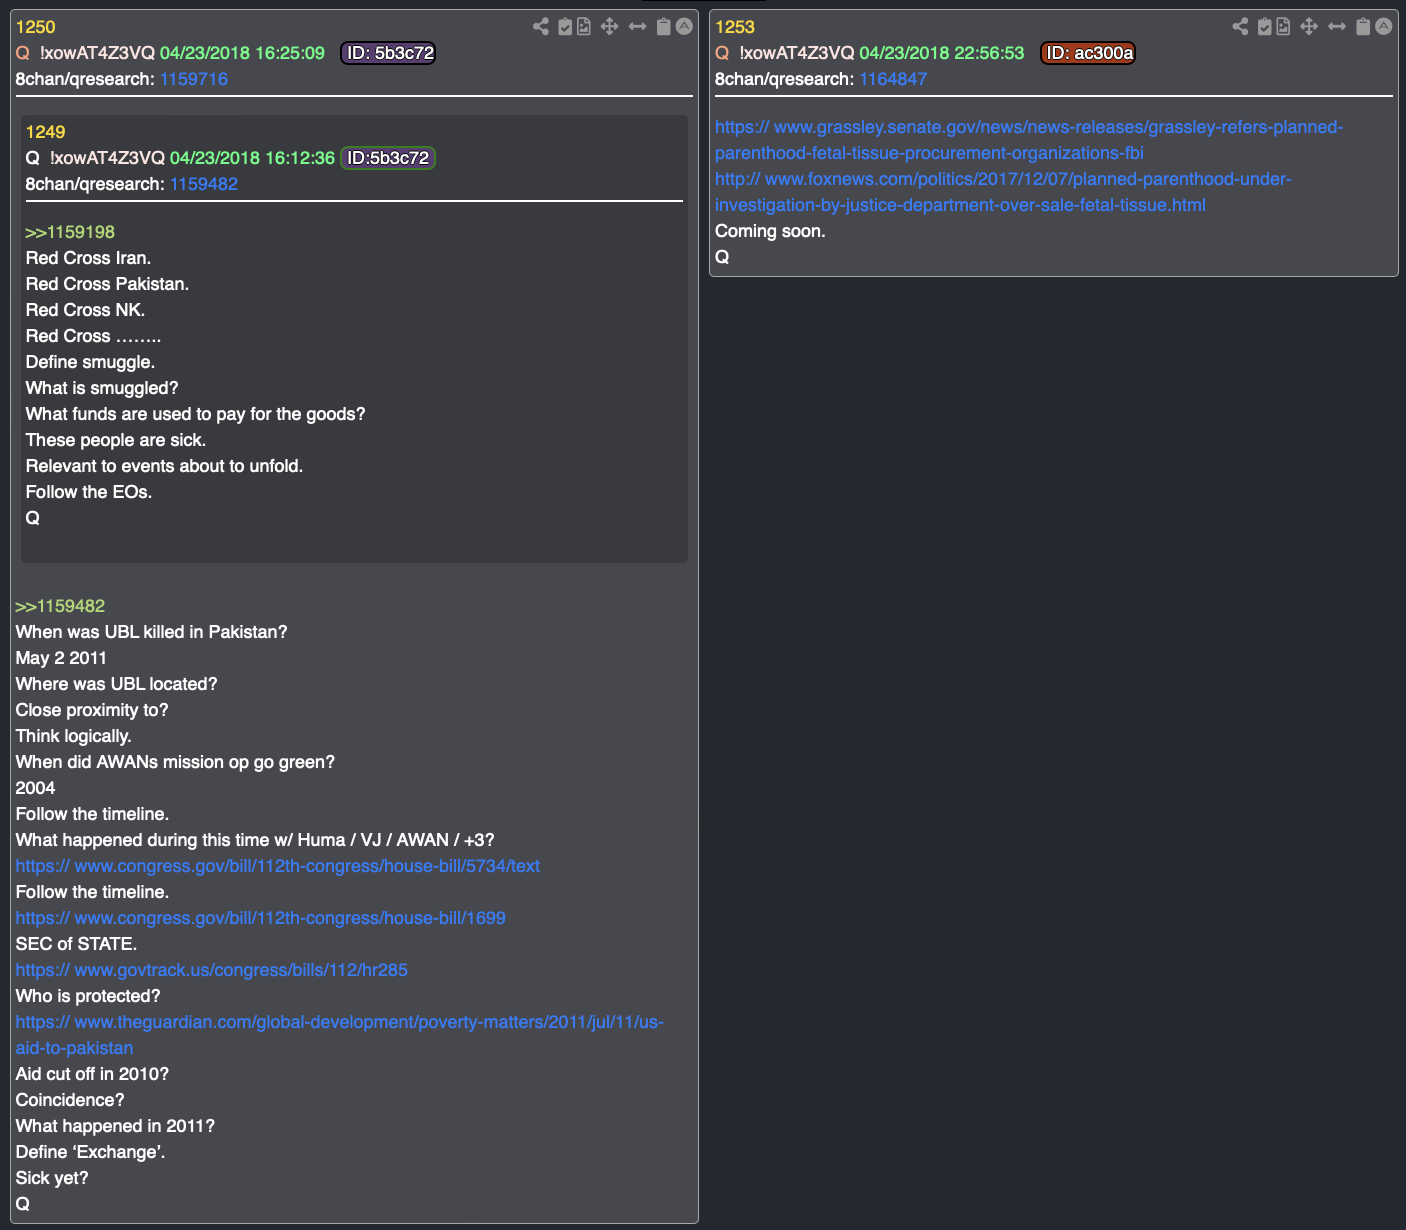Click the ID: ac300a badge on post 1253
Image resolution: width=1406 pixels, height=1230 pixels.
[1088, 53]
